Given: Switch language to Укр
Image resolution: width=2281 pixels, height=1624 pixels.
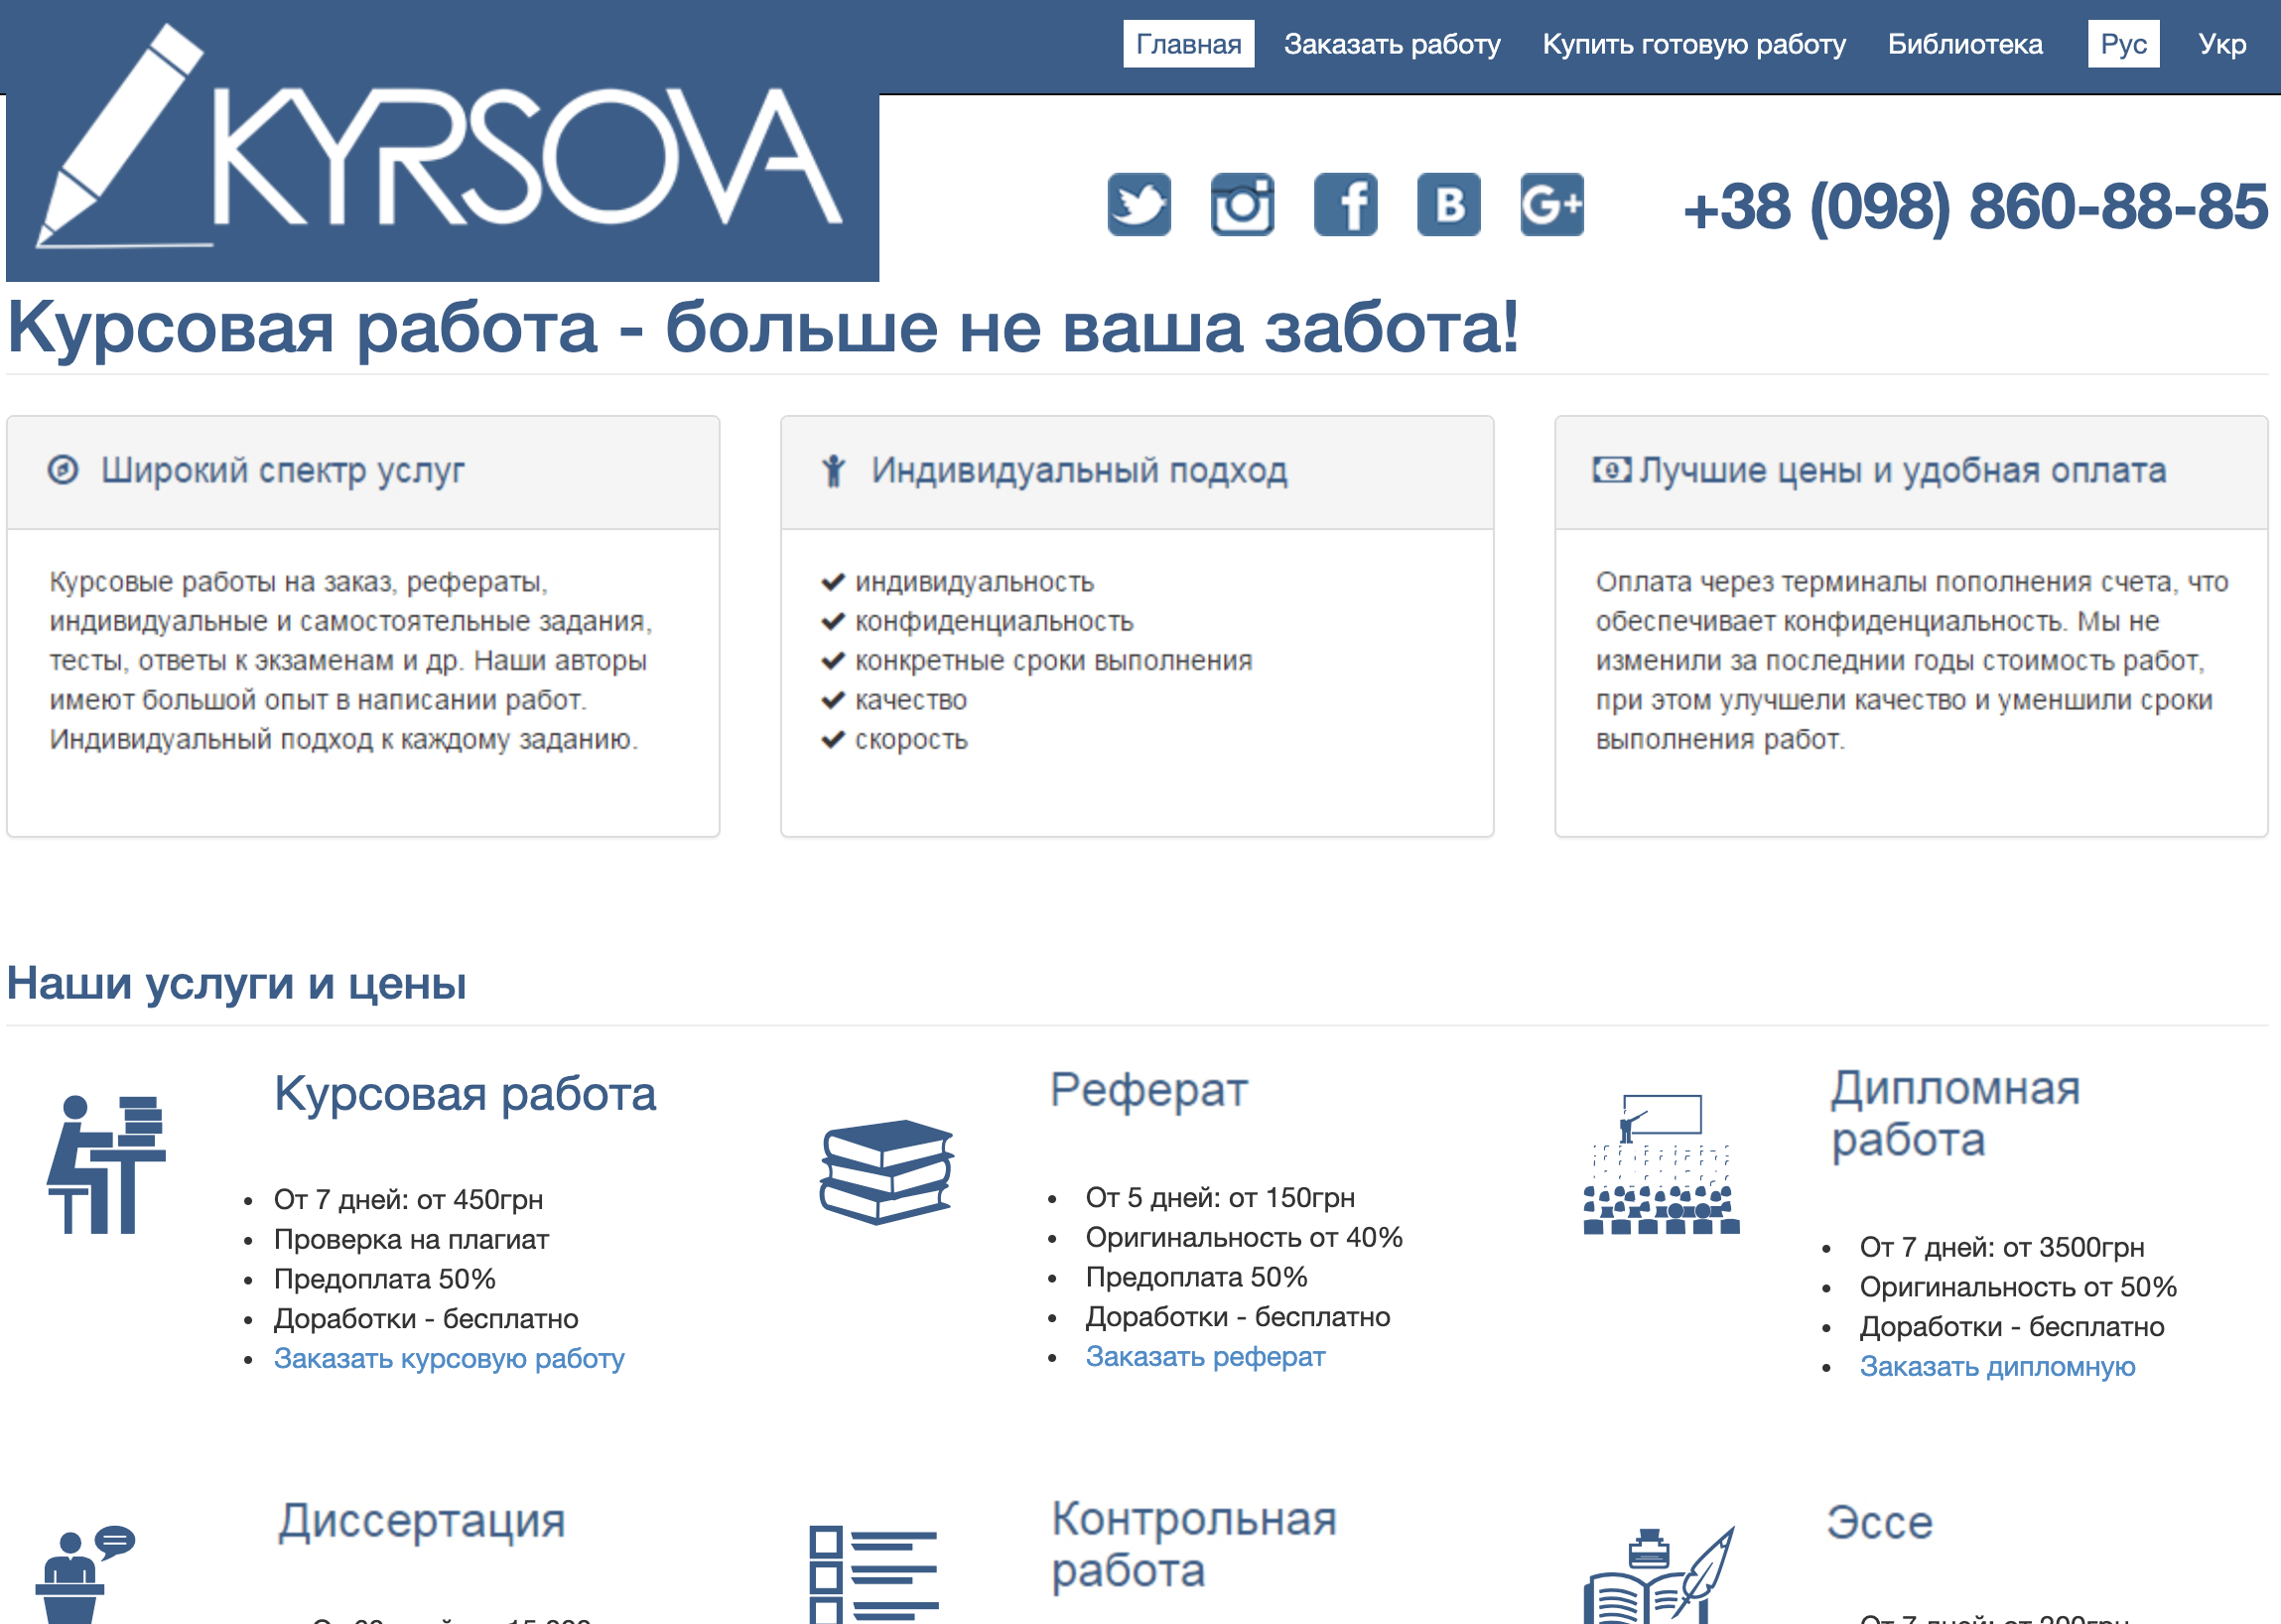Looking at the screenshot, I should pos(2221,44).
